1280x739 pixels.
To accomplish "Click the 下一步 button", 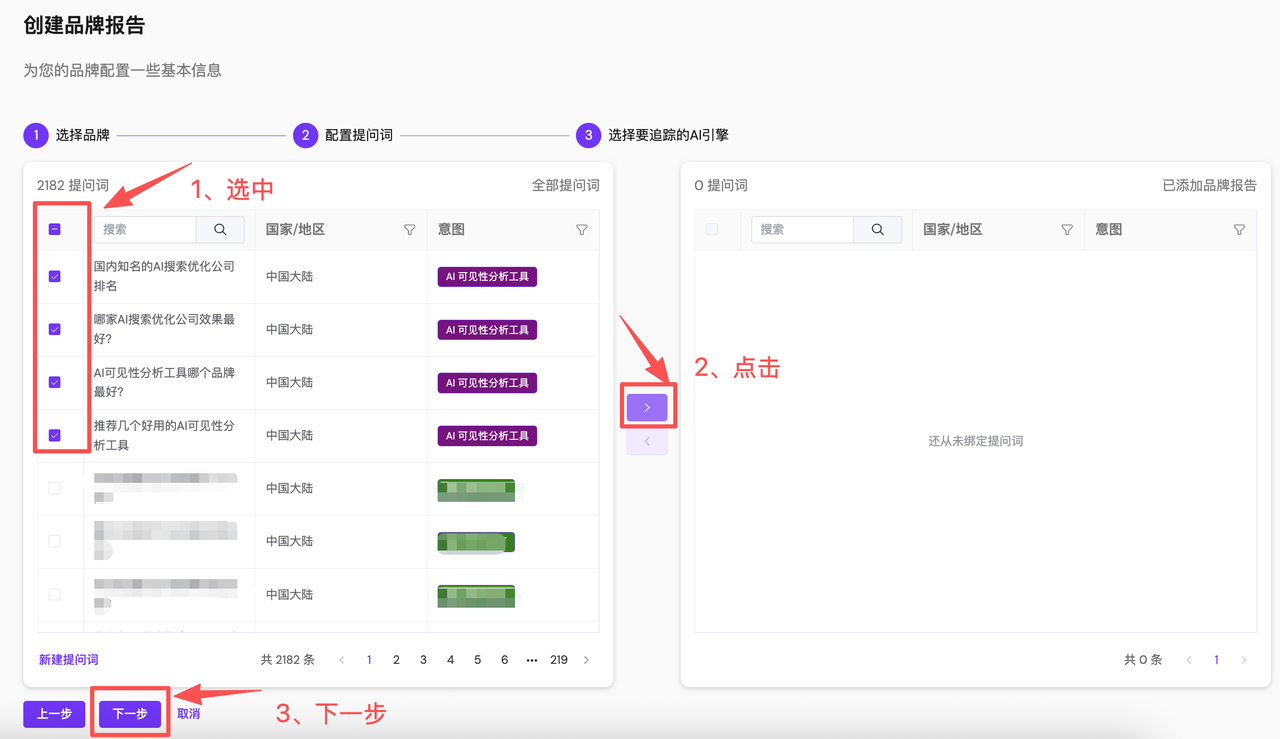I will 129,714.
